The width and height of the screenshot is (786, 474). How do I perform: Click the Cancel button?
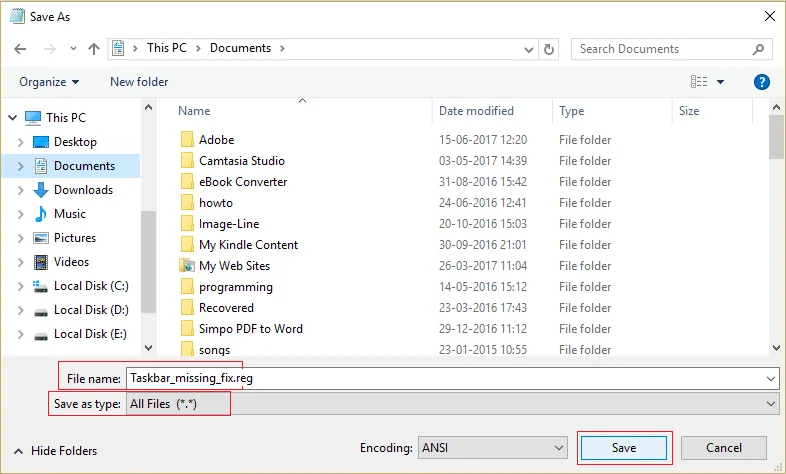coord(723,447)
